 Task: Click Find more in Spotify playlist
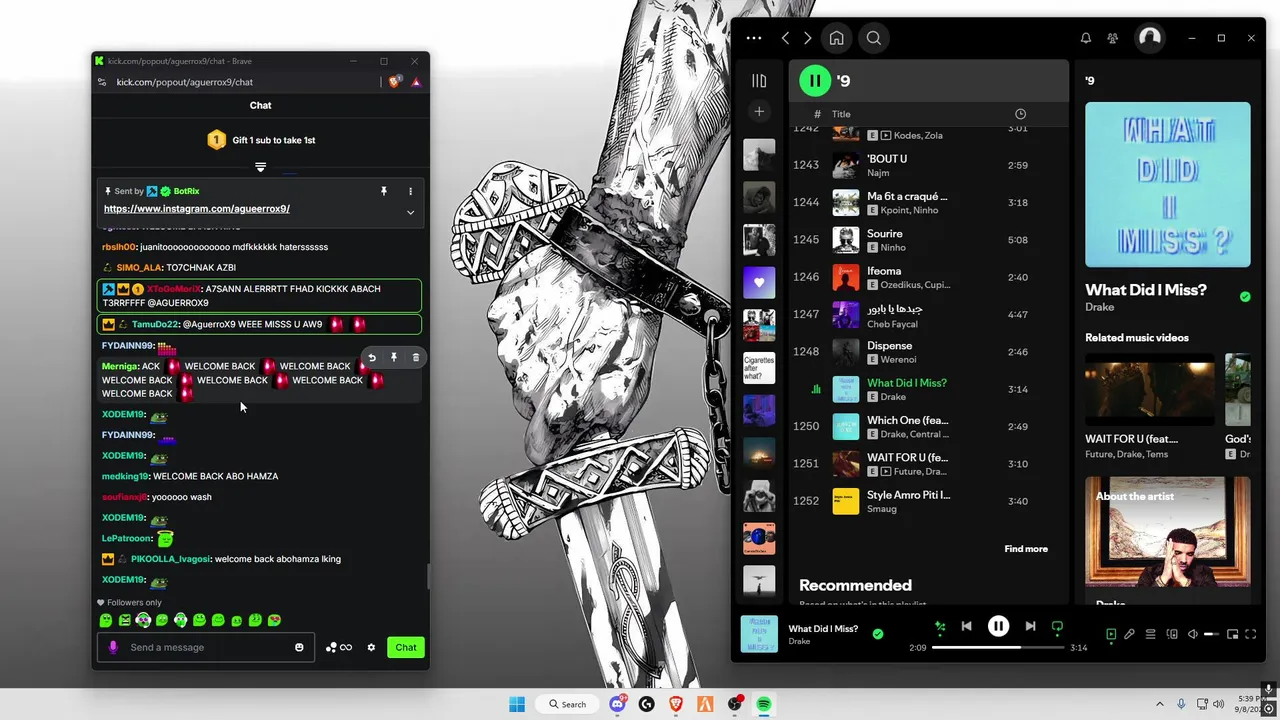(1026, 549)
